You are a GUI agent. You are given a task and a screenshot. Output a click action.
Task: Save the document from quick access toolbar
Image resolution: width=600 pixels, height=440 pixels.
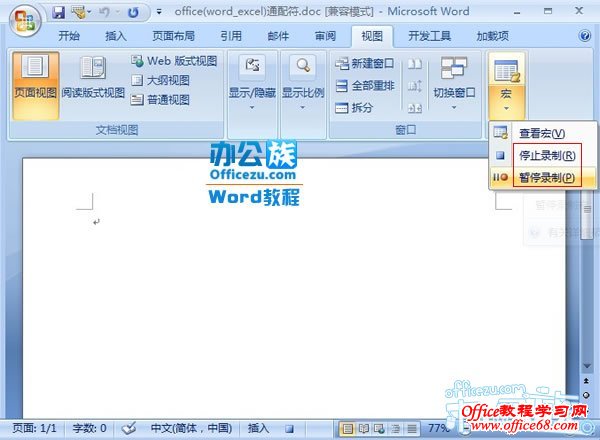59,13
